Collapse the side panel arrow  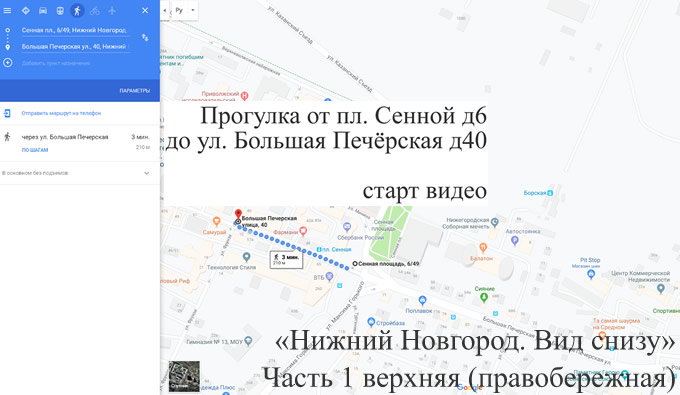point(165,10)
